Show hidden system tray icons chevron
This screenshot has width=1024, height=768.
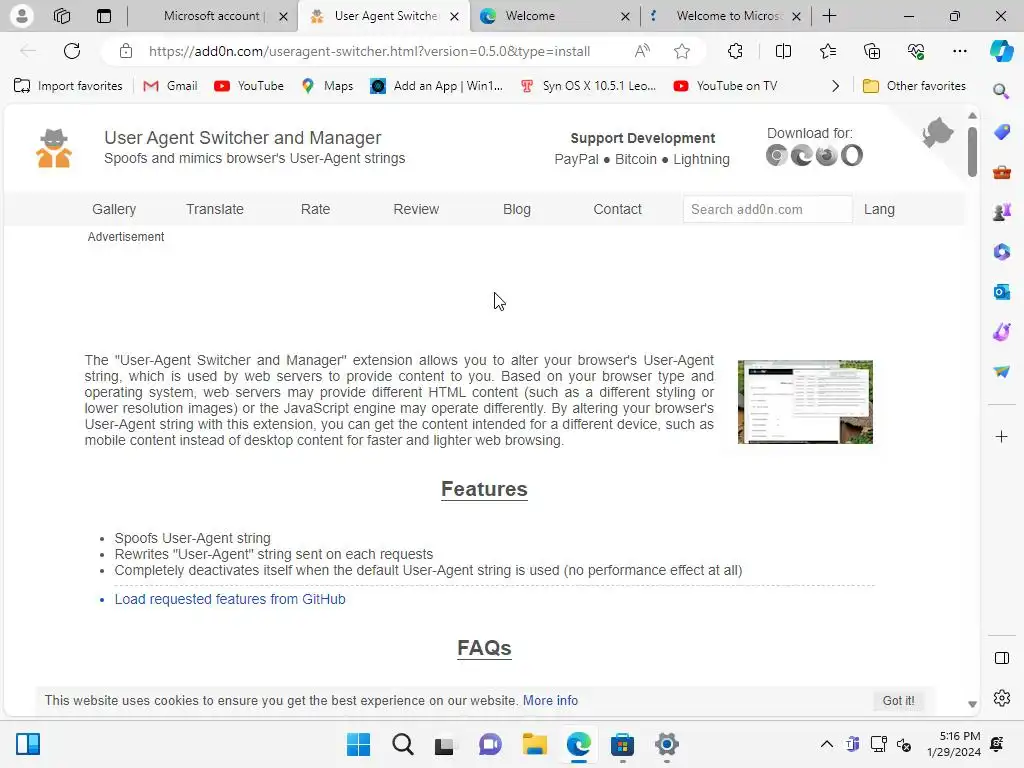tap(826, 744)
